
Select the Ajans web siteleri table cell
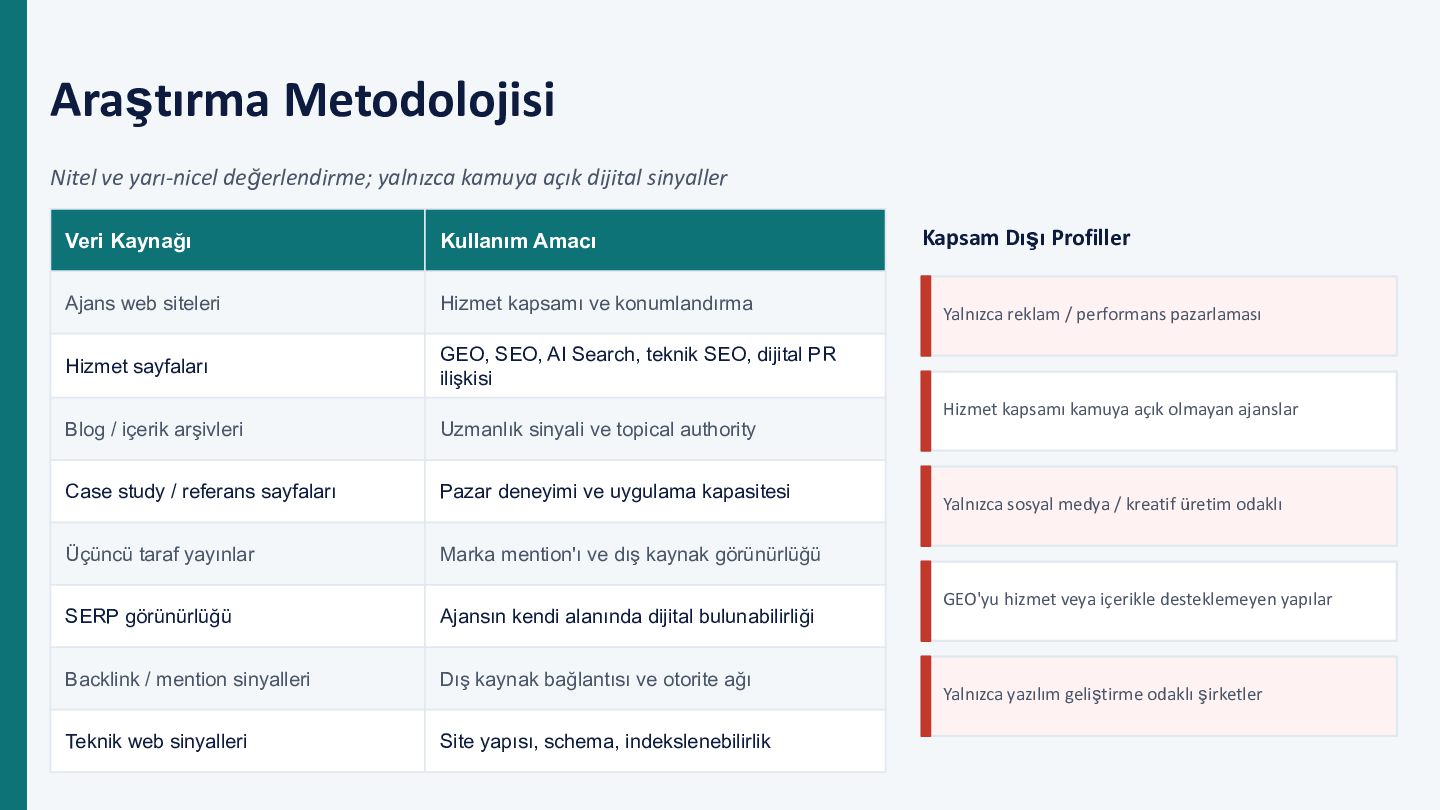pos(238,303)
